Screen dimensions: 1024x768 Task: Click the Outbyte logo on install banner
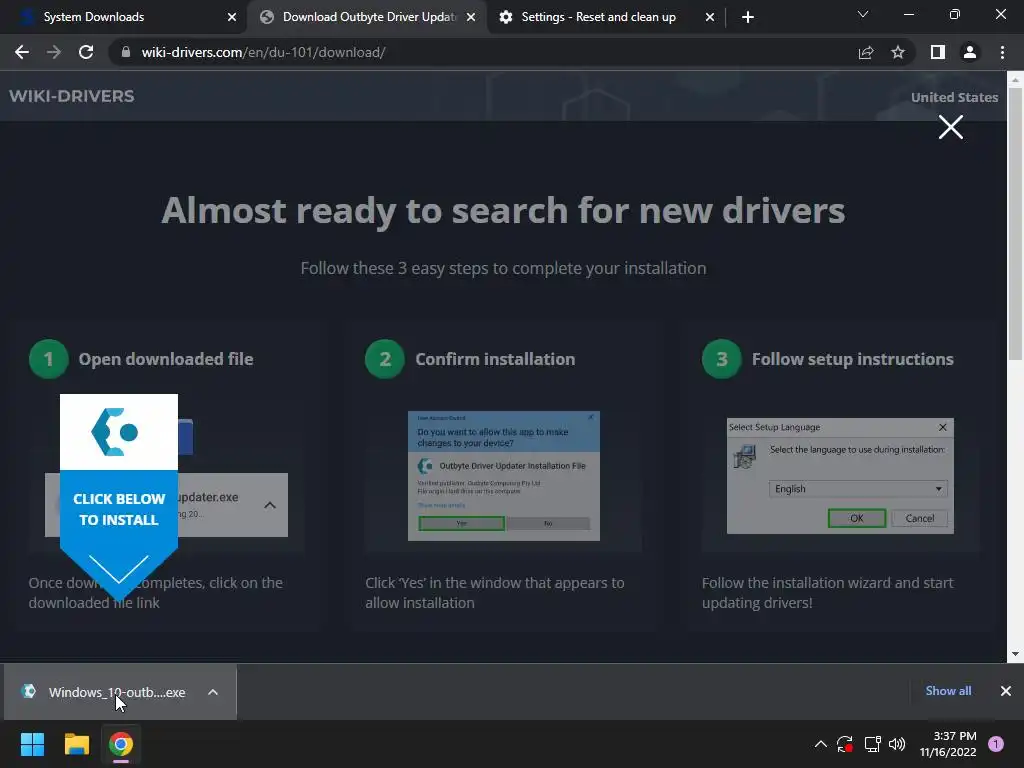tap(115, 432)
